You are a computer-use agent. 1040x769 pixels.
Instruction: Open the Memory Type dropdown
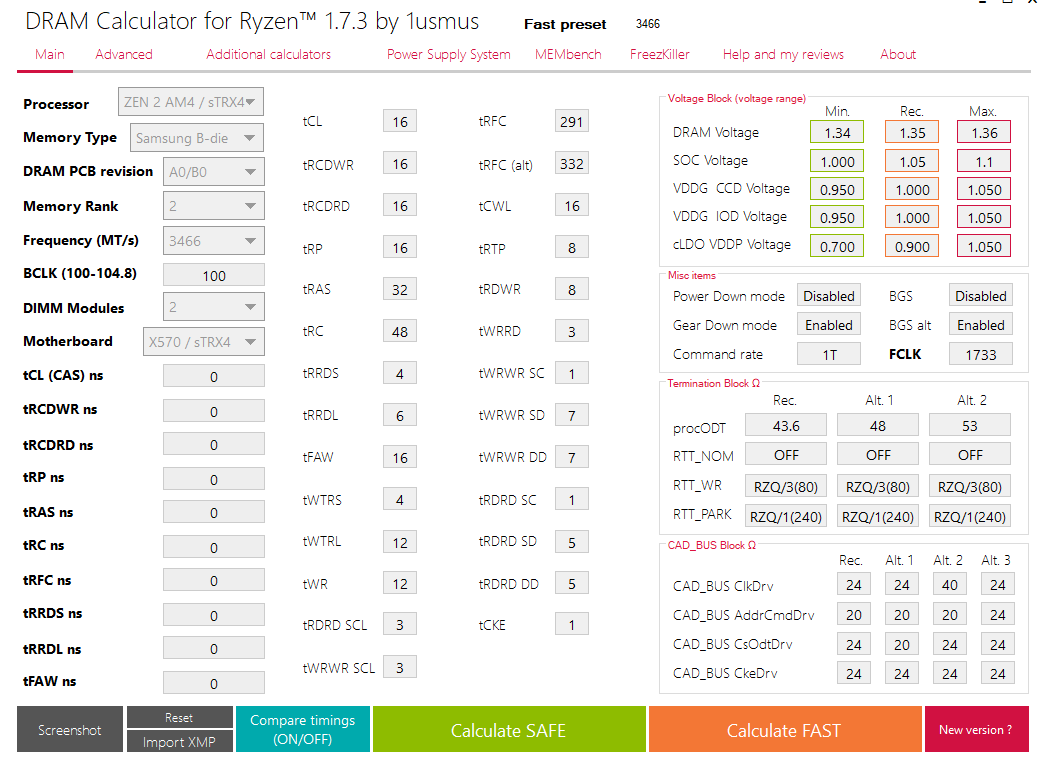tap(197, 138)
